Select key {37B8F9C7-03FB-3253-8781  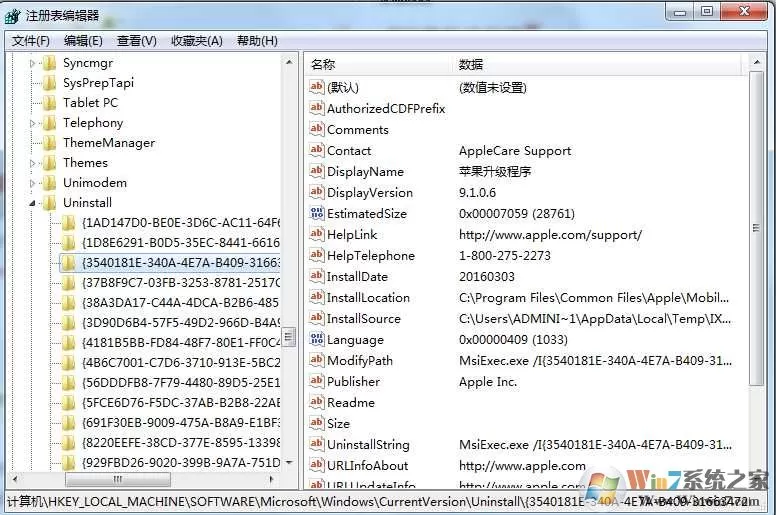tap(180, 282)
